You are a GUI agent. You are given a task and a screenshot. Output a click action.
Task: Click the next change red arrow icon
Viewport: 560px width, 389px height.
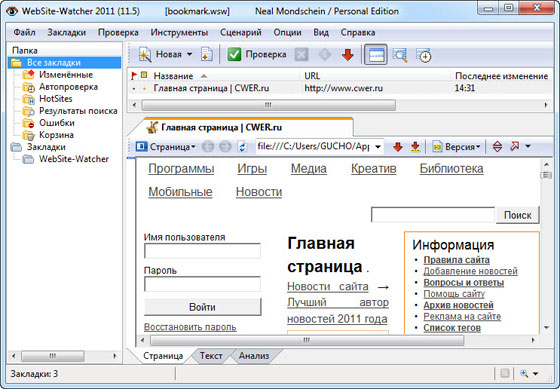point(398,147)
